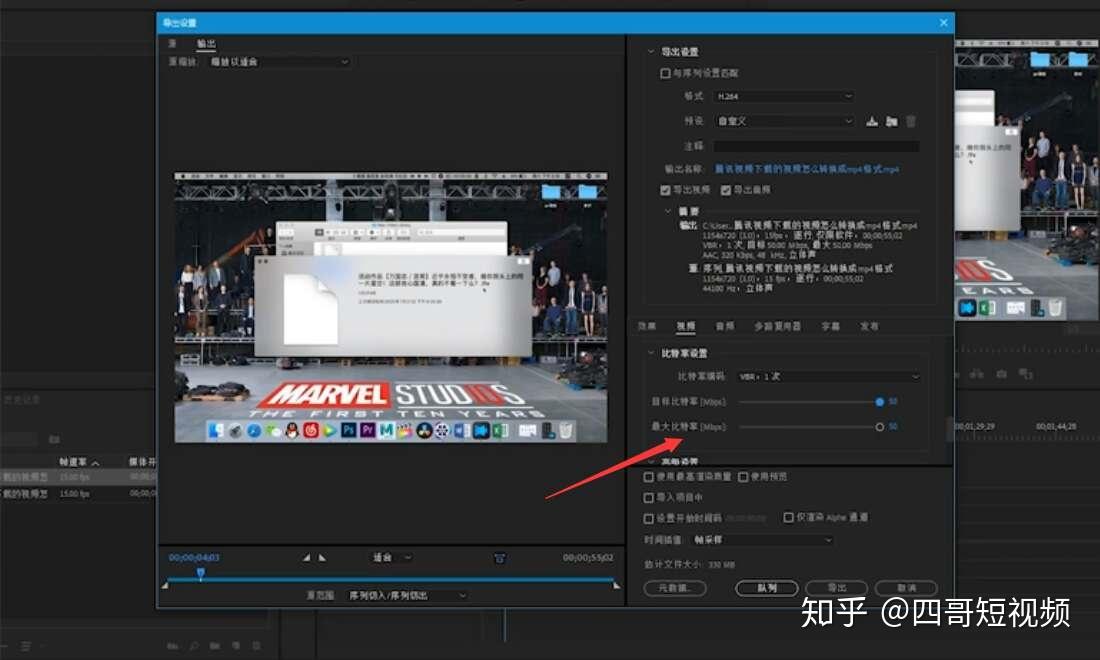1100x660 pixels.
Task: Click the 导出 button
Action: tap(837, 588)
